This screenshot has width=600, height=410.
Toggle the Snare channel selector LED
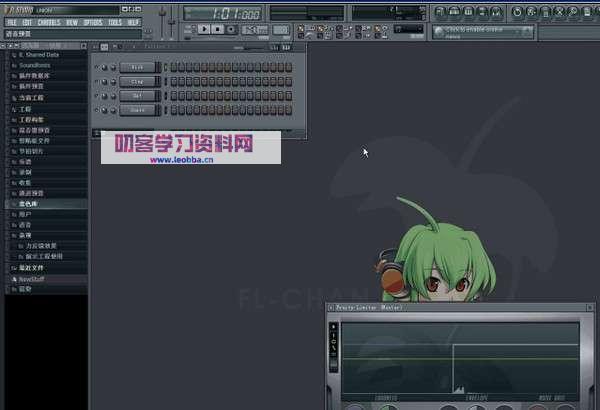tap(166, 110)
